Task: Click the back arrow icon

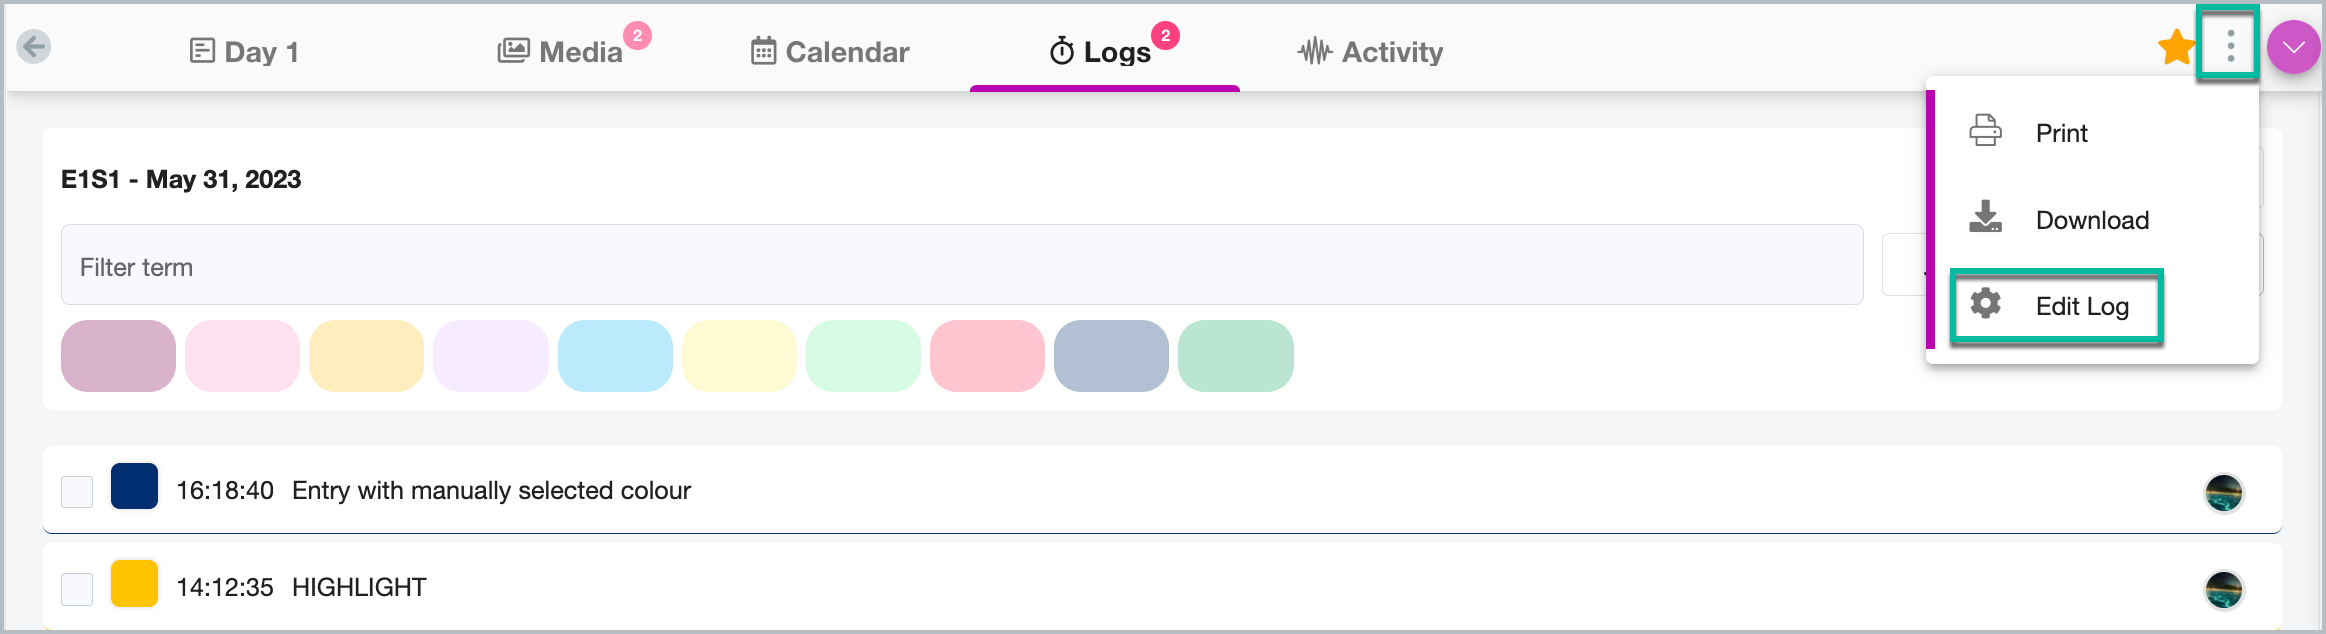Action: pos(34,46)
